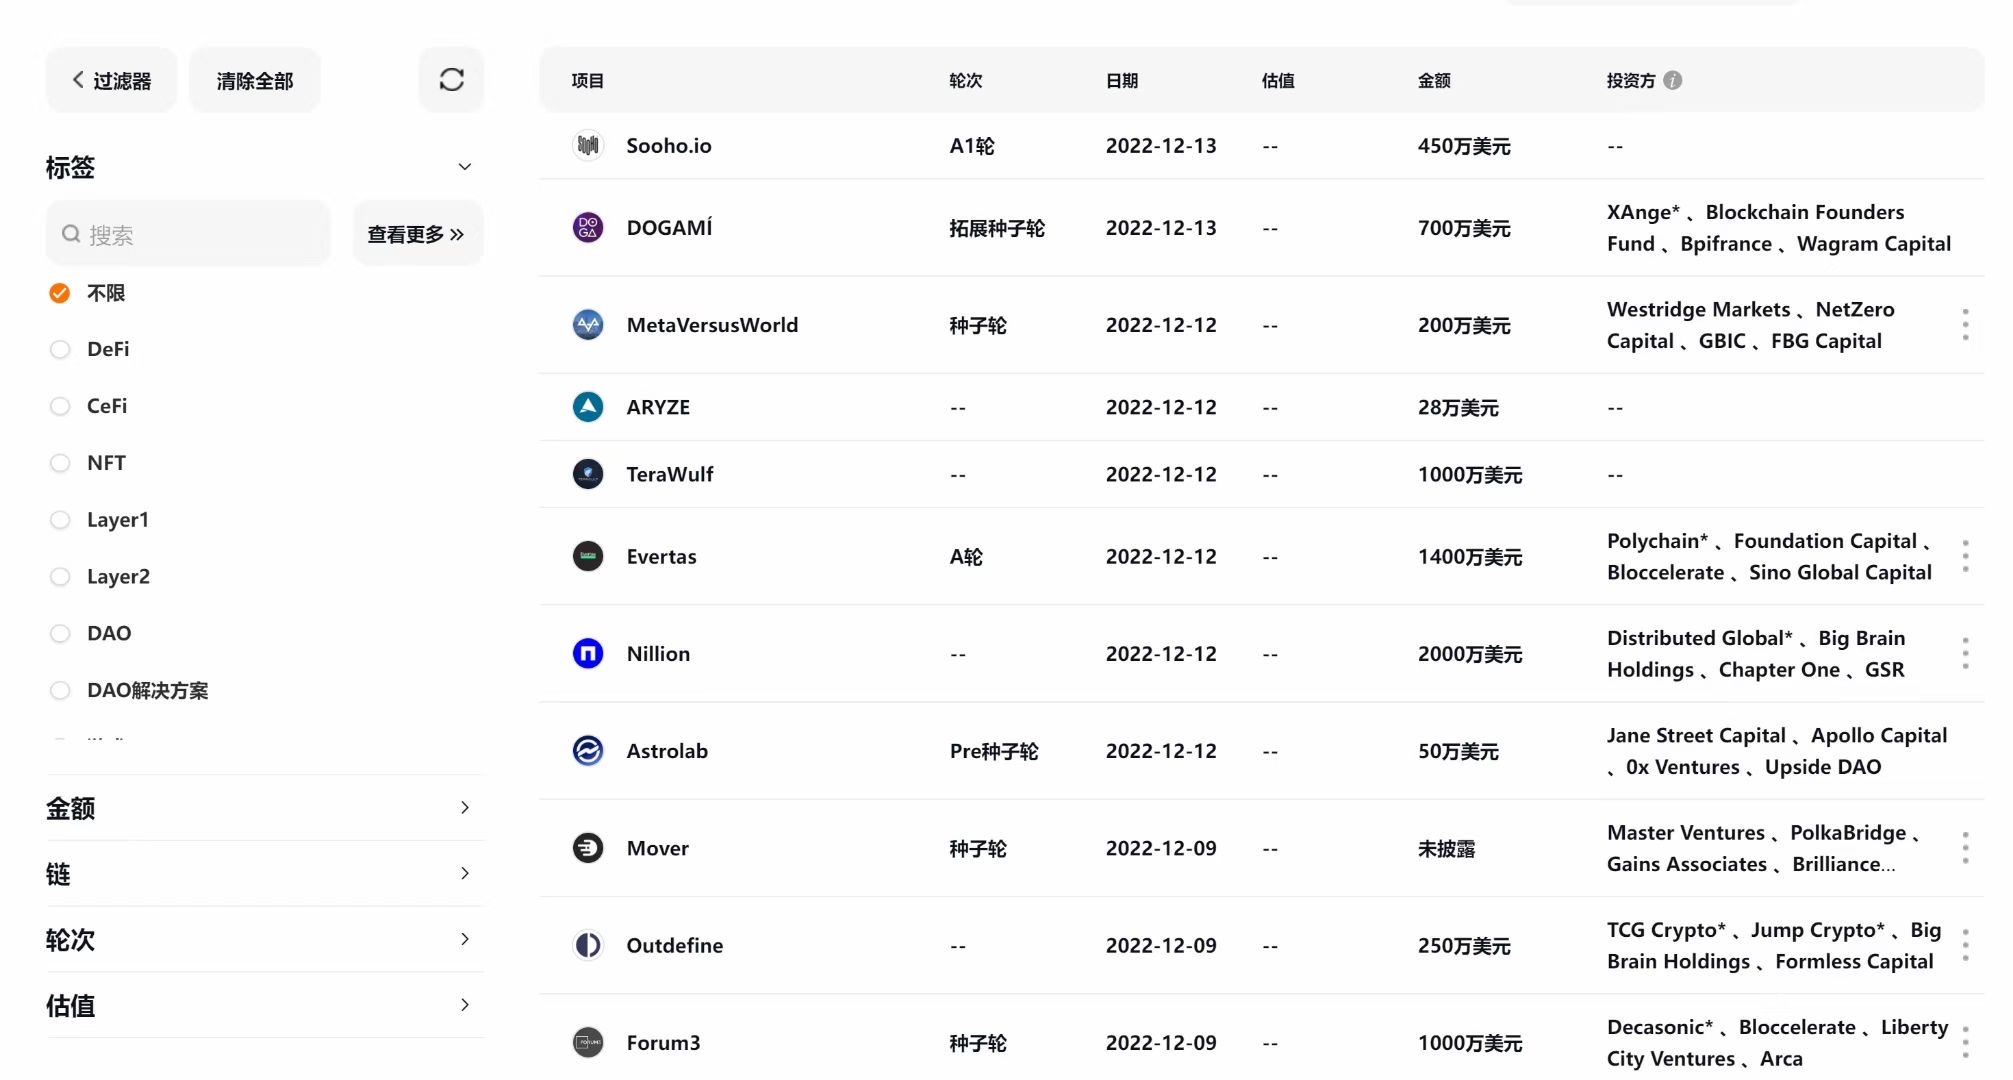The image size is (2013, 1080).
Task: Expand the 轮次 filter section
Action: coord(464,939)
